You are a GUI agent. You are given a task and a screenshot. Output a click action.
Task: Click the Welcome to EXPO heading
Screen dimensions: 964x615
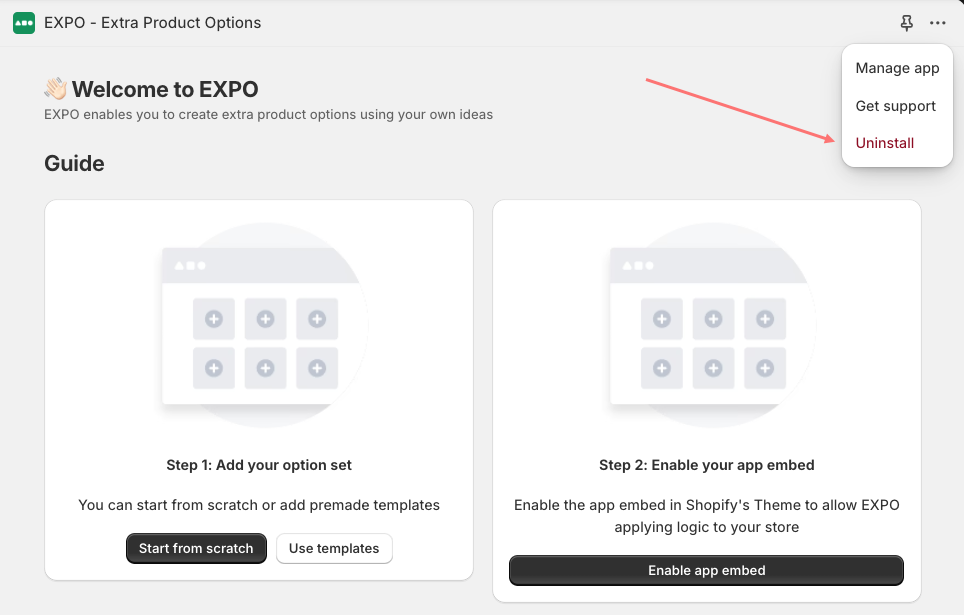[x=165, y=89]
